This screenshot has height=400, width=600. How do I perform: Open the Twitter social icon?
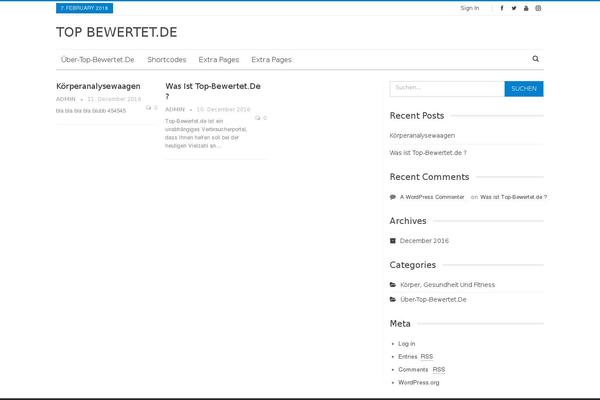tap(514, 8)
